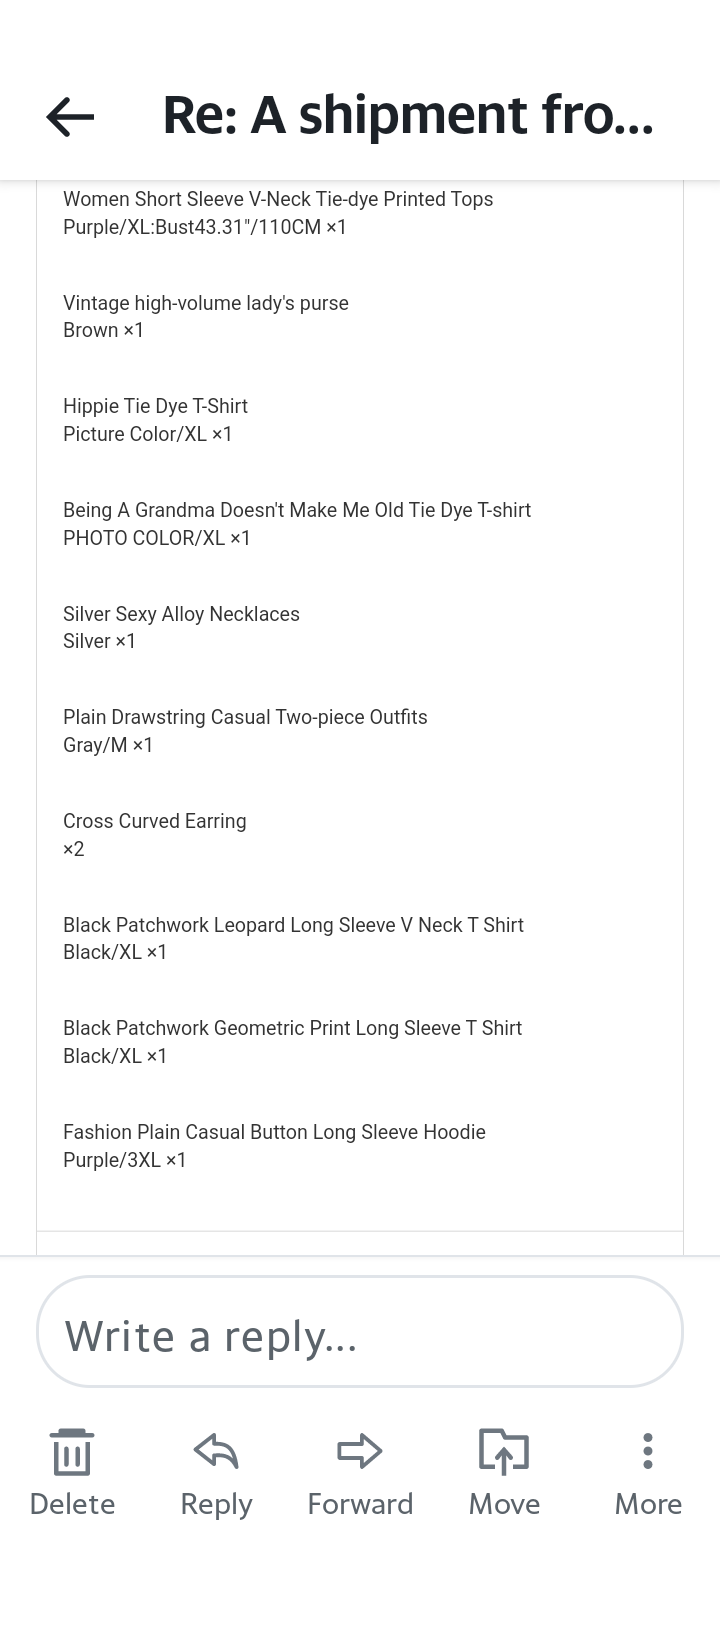The width and height of the screenshot is (720, 1640).
Task: Tap Women Short Sleeve V-Neck Tie-dye Tops
Action: coord(278,199)
